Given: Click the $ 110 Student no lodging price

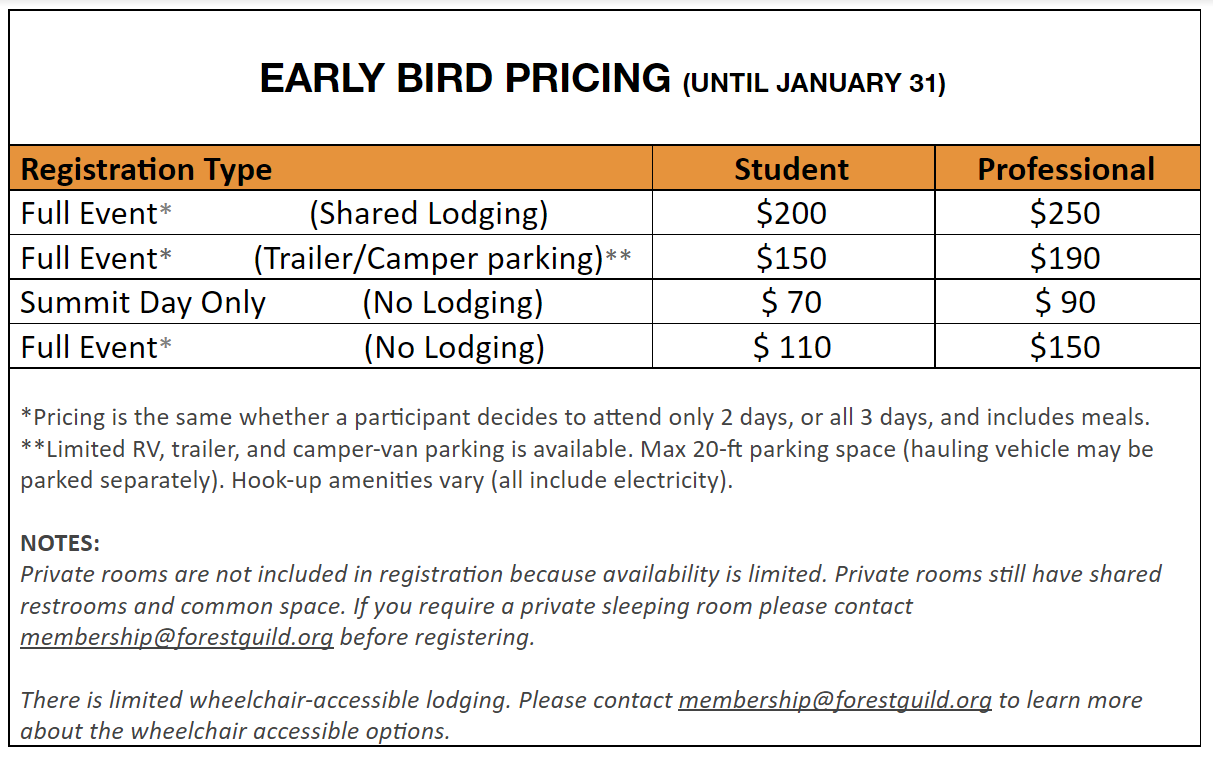Looking at the screenshot, I should tap(791, 347).
